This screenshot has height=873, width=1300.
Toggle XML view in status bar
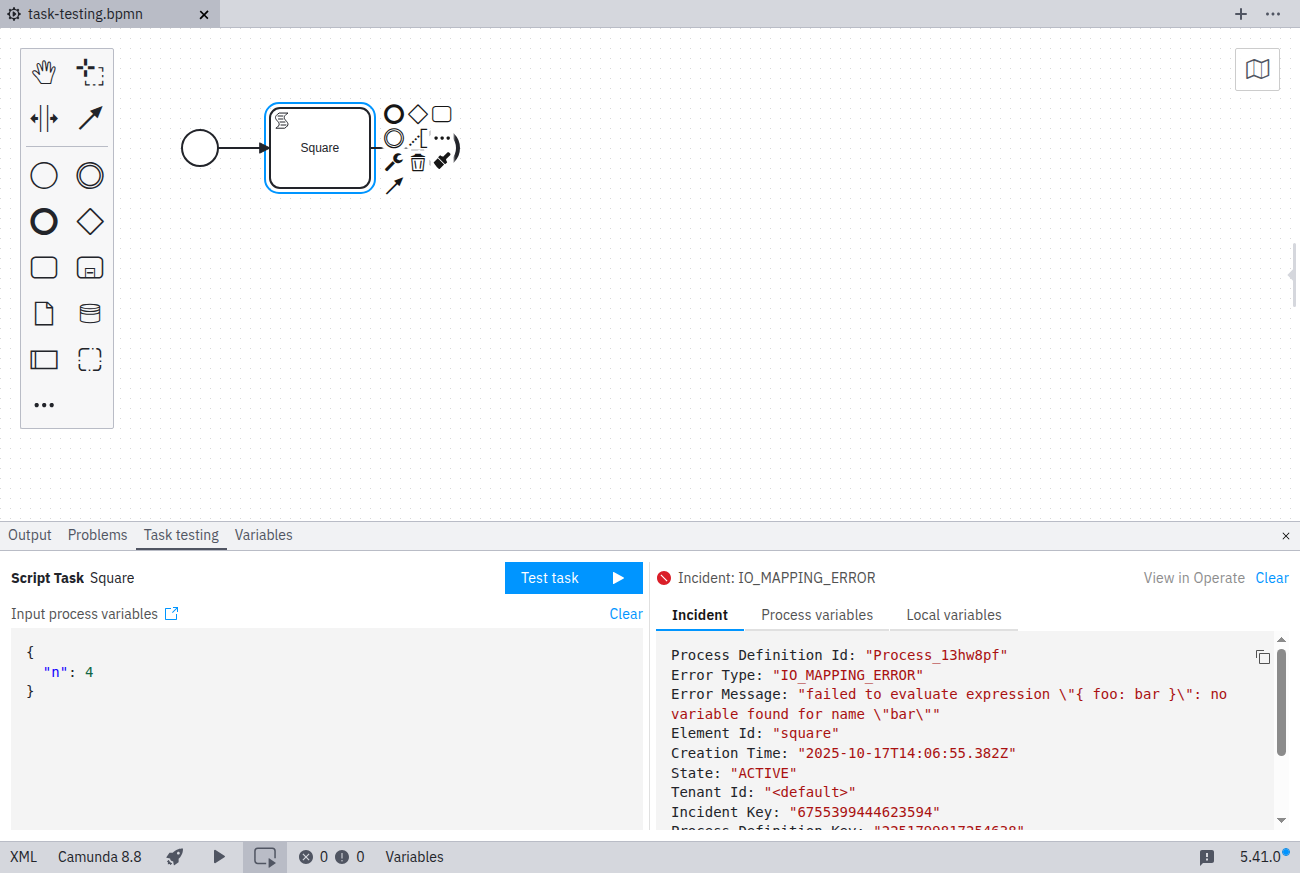tap(24, 857)
